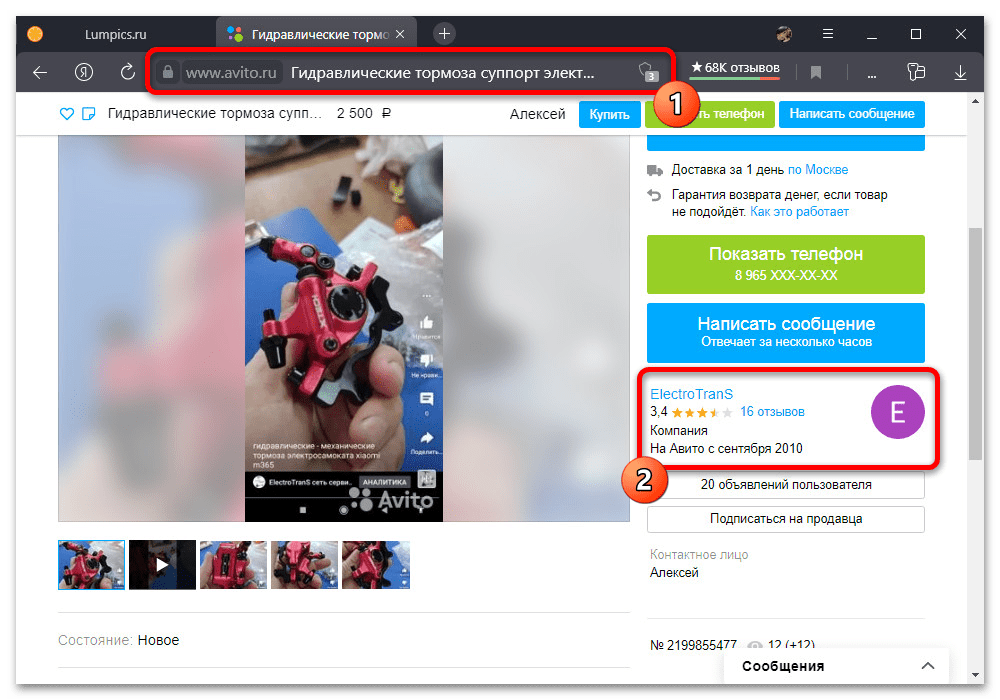1000x700 pixels.
Task: Select the video thumbnail with play icon
Action: tap(162, 565)
